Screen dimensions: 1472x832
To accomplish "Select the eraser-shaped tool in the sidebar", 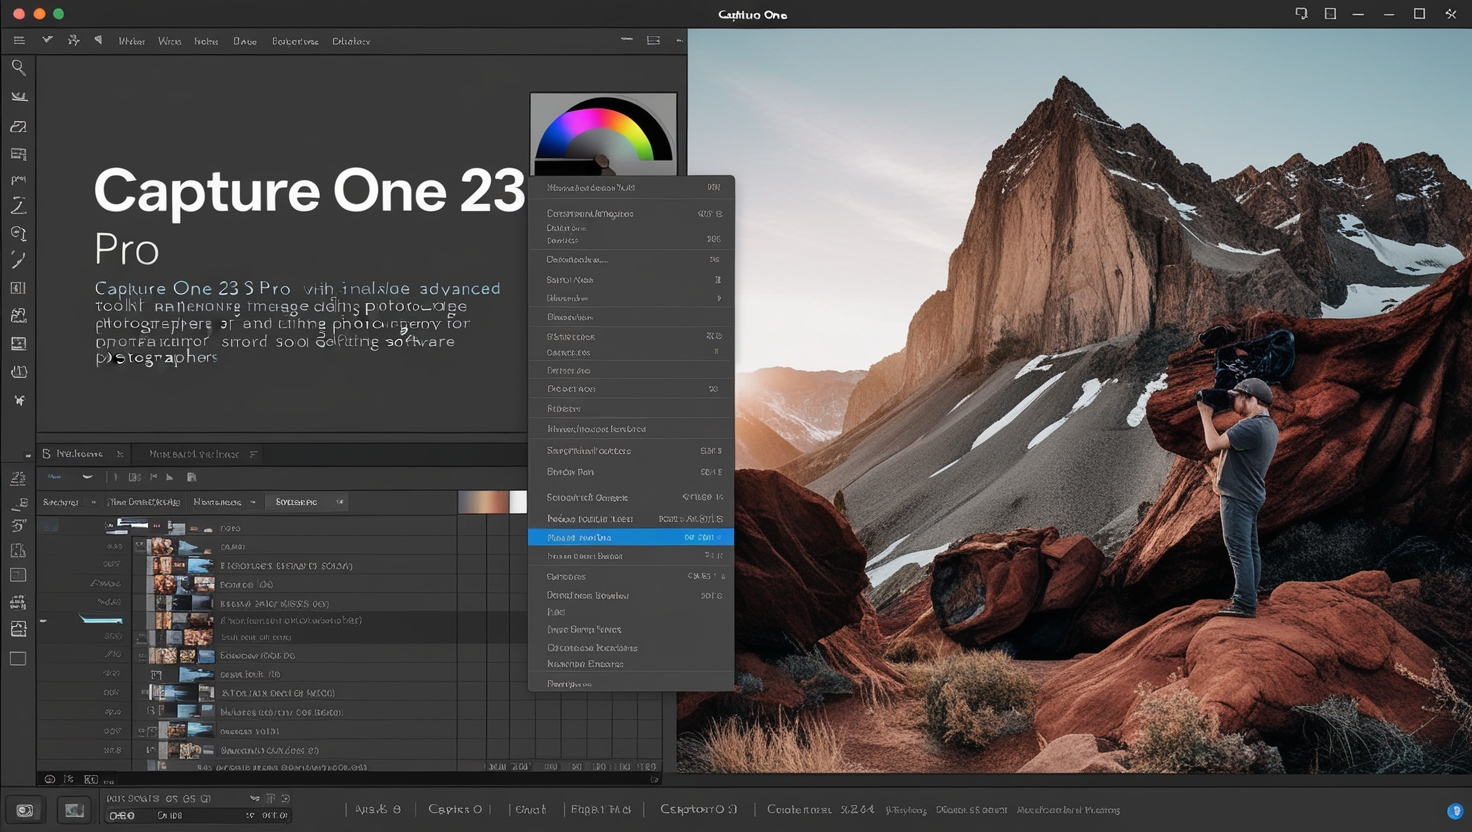I will (18, 127).
